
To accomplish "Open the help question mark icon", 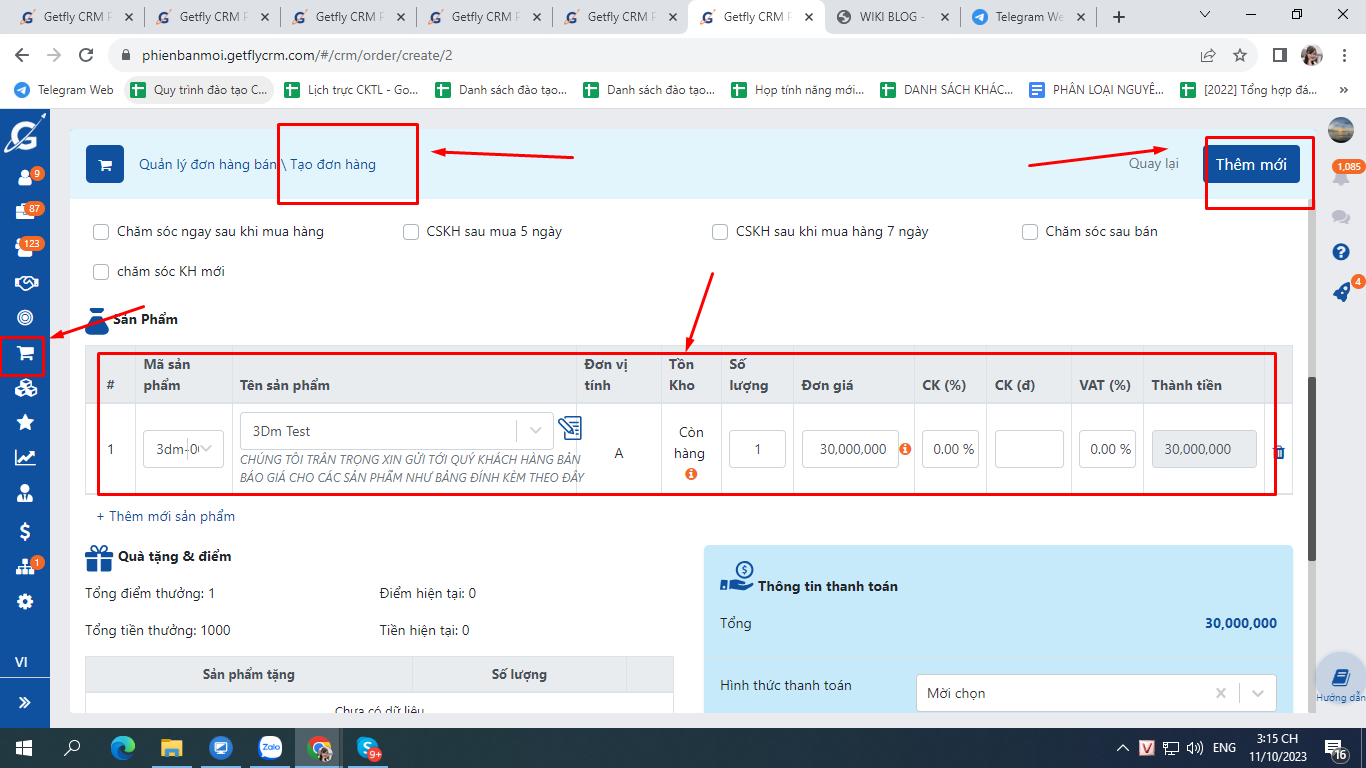I will click(x=1341, y=252).
